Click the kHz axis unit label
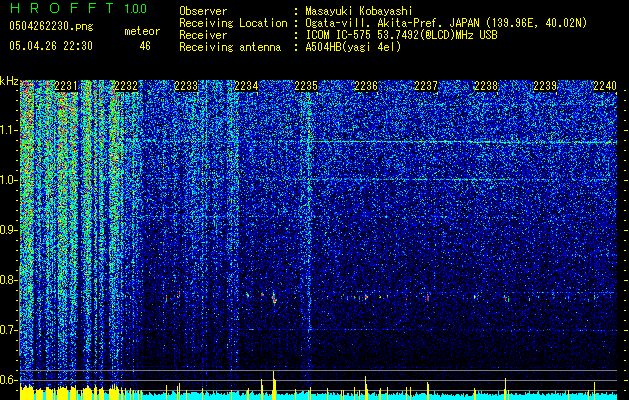The width and height of the screenshot is (629, 400). pyautogui.click(x=9, y=81)
